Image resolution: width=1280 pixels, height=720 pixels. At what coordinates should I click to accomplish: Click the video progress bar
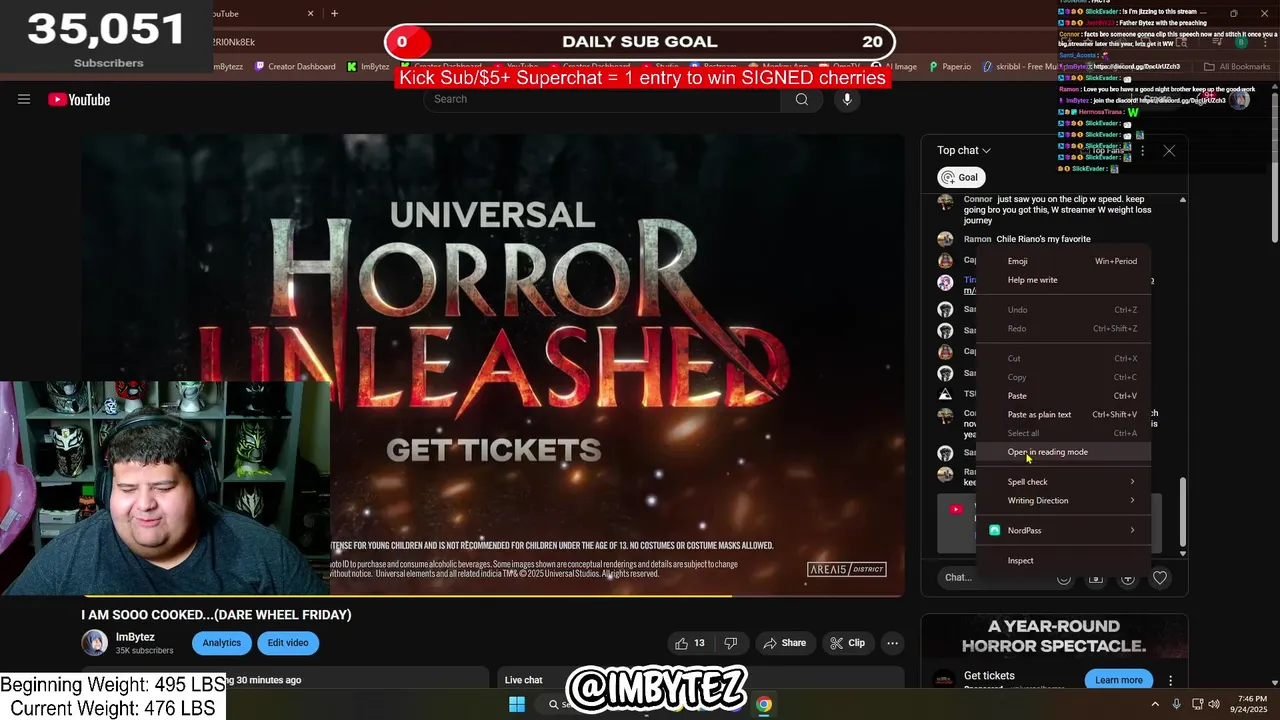point(493,596)
